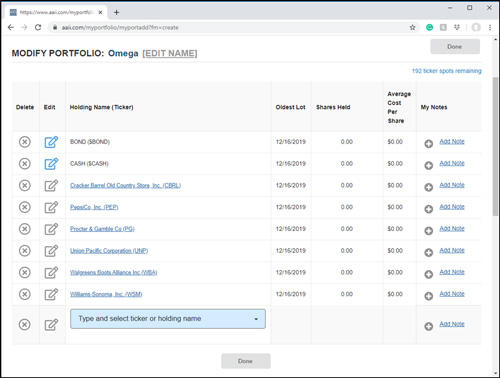Delete the Walgreens Boots Alliance row
Viewport: 500px width, 378px height.
click(24, 273)
